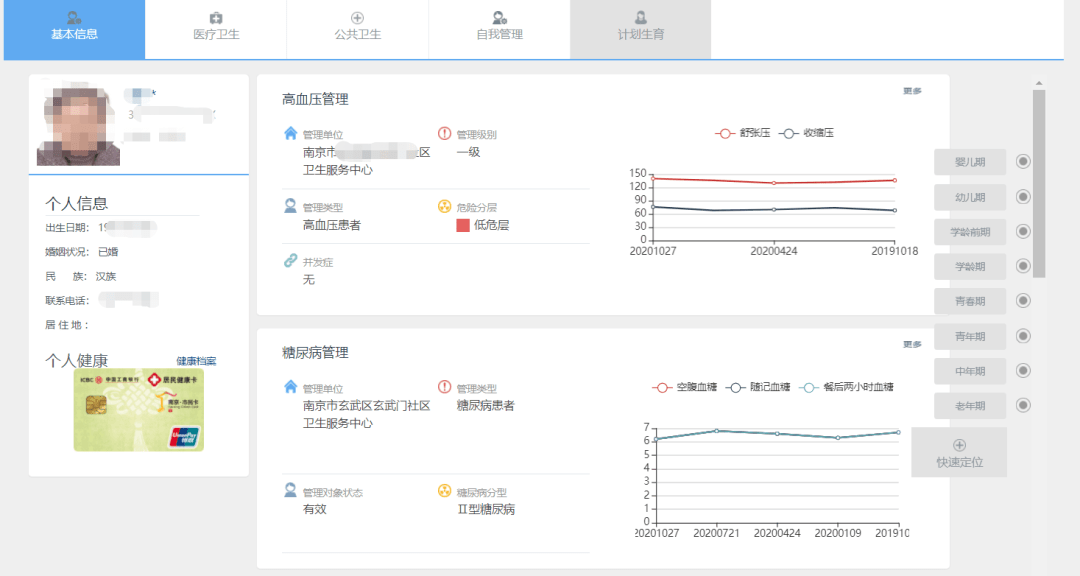This screenshot has height=576, width=1080.
Task: Click the 居民健康卡 card image
Action: (138, 410)
